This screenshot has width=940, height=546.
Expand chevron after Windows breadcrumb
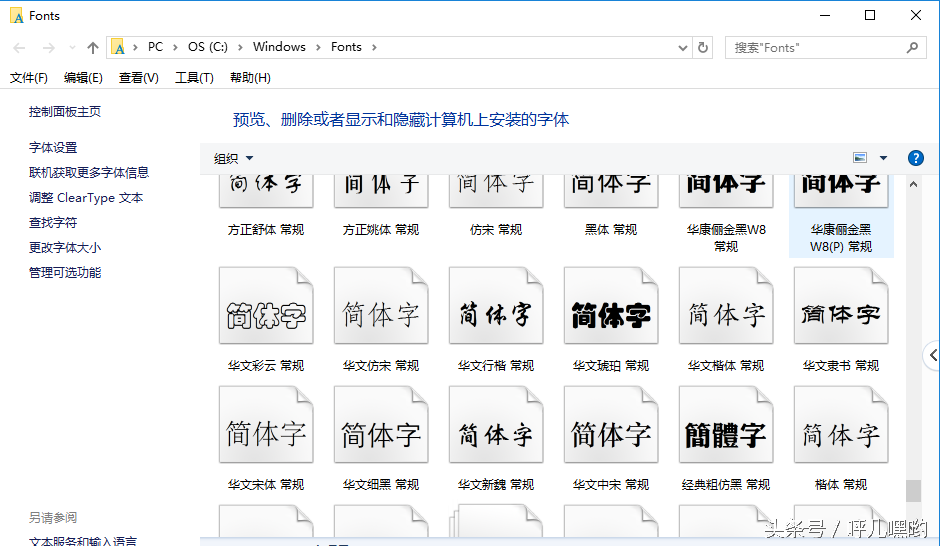pyautogui.click(x=318, y=47)
